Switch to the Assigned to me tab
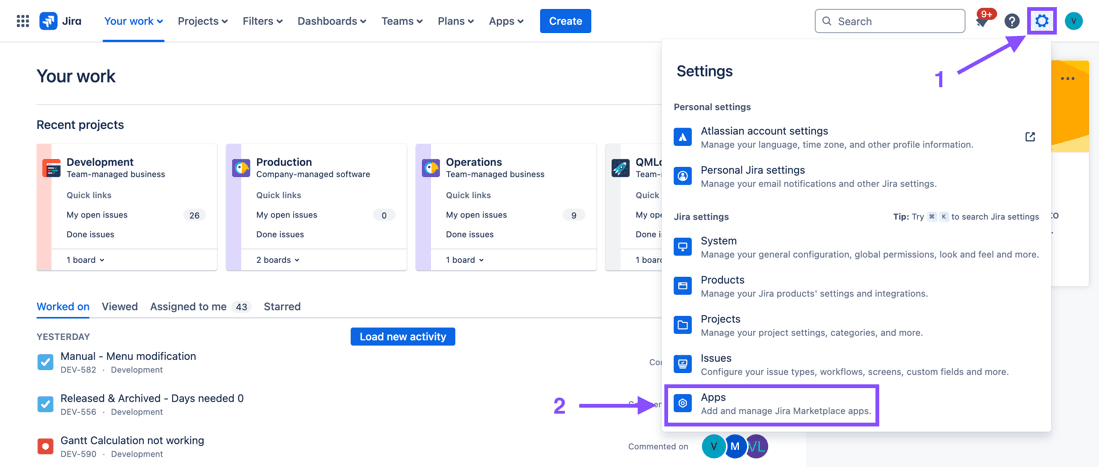1099x467 pixels. [x=188, y=307]
